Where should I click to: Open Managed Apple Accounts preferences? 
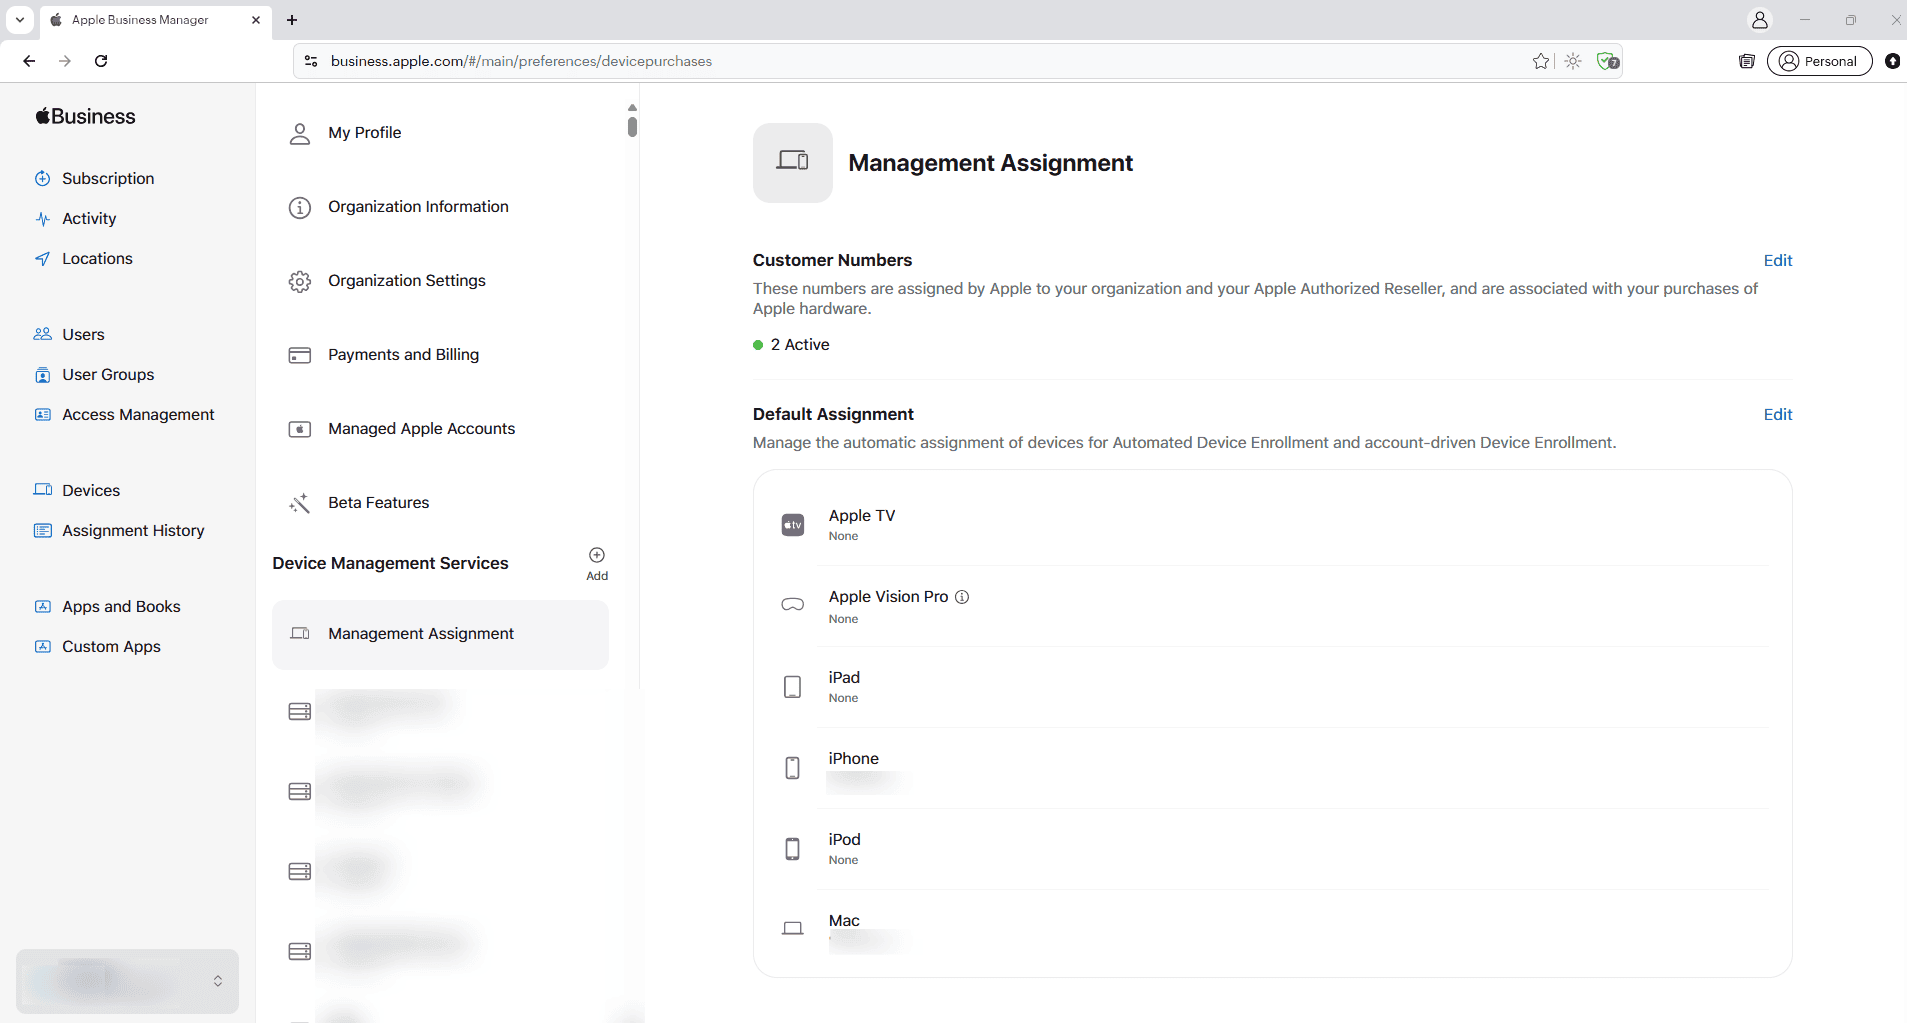point(421,429)
